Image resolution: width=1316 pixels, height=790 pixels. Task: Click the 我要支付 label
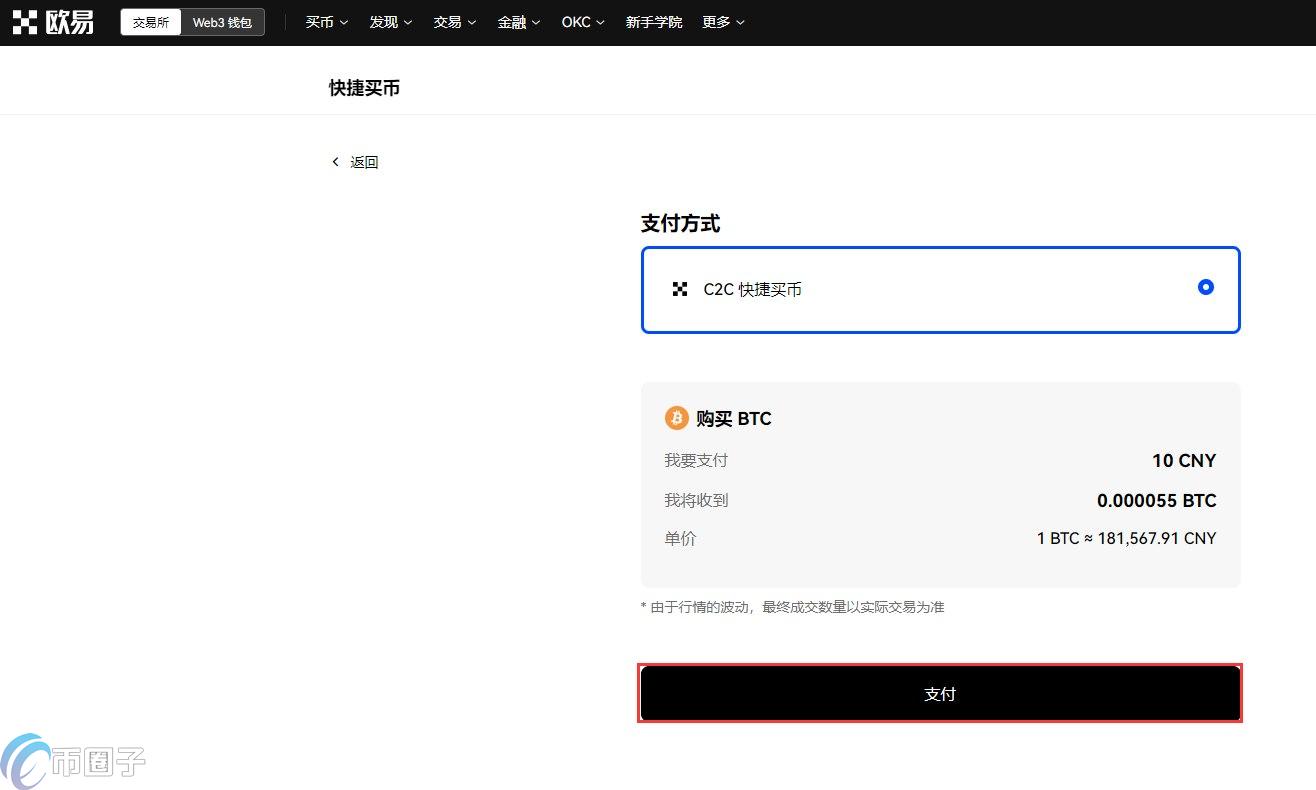coord(696,461)
